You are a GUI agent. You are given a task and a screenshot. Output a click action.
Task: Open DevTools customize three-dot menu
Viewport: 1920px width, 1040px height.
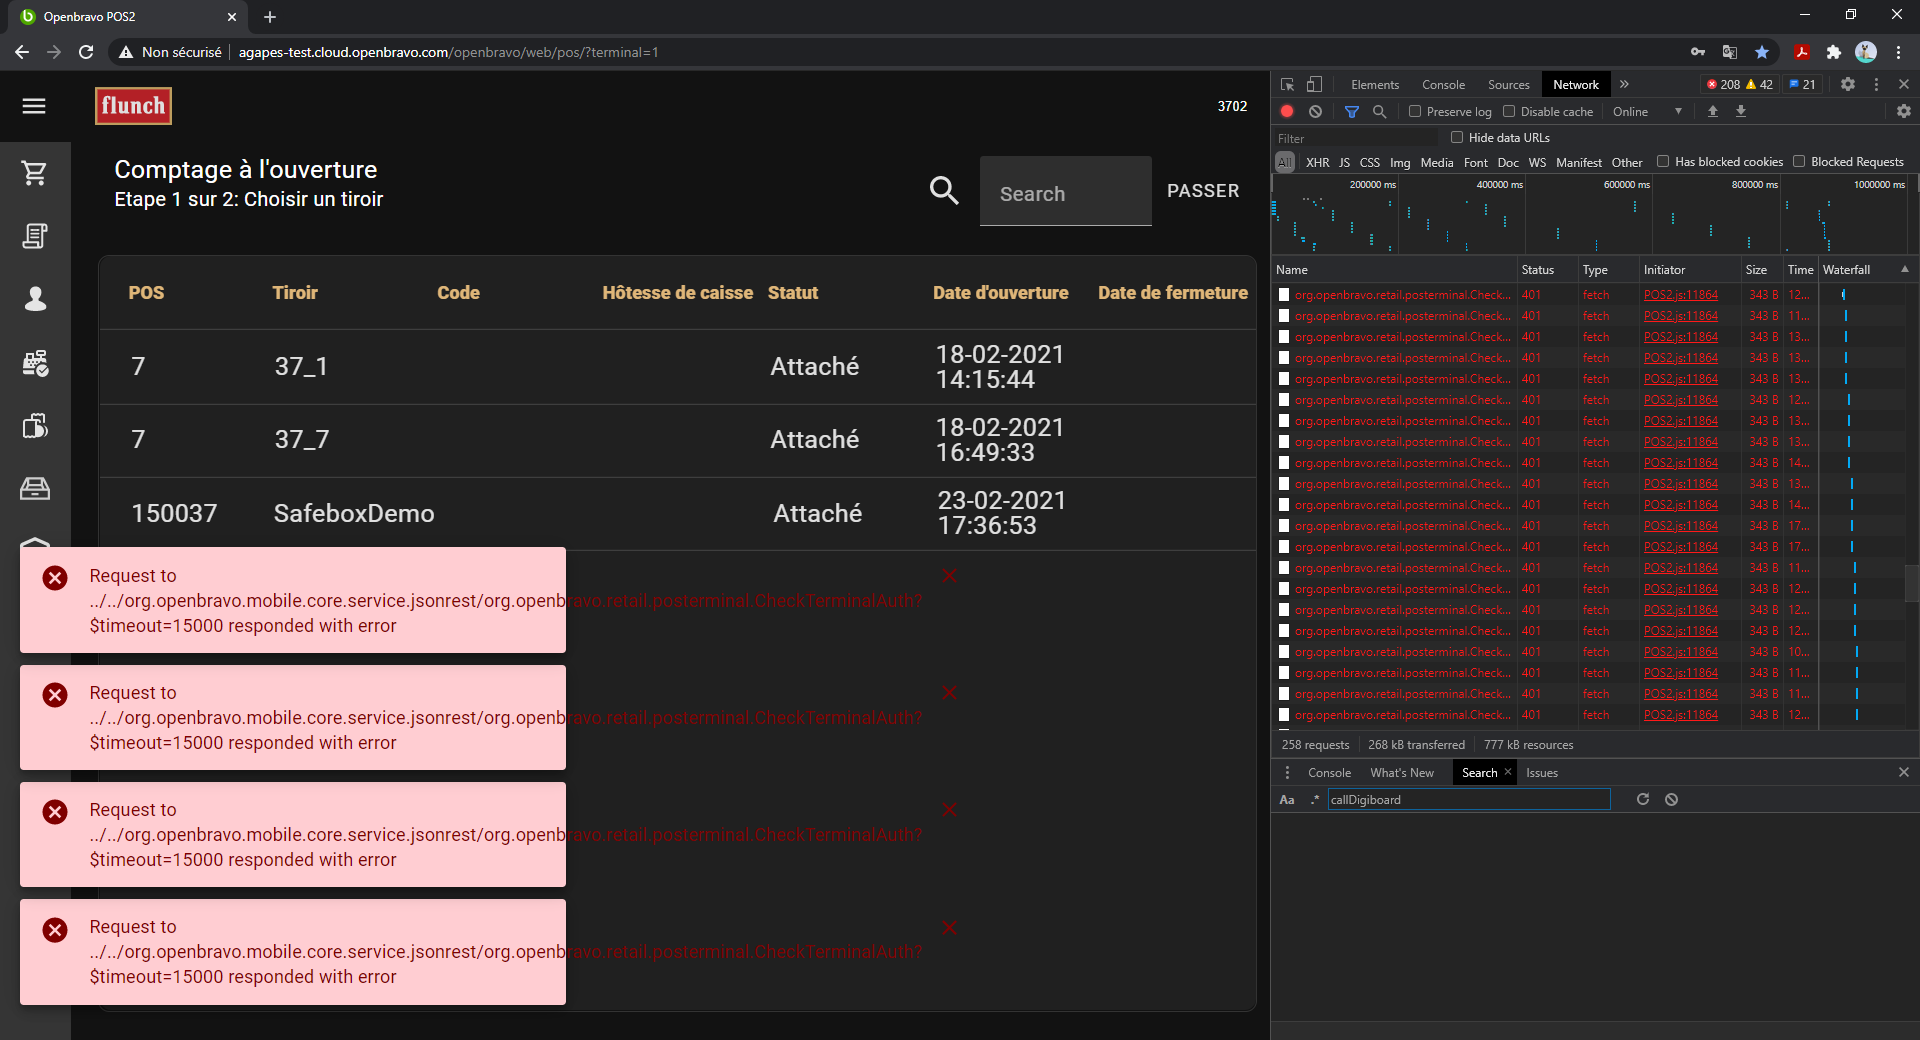pos(1876,85)
